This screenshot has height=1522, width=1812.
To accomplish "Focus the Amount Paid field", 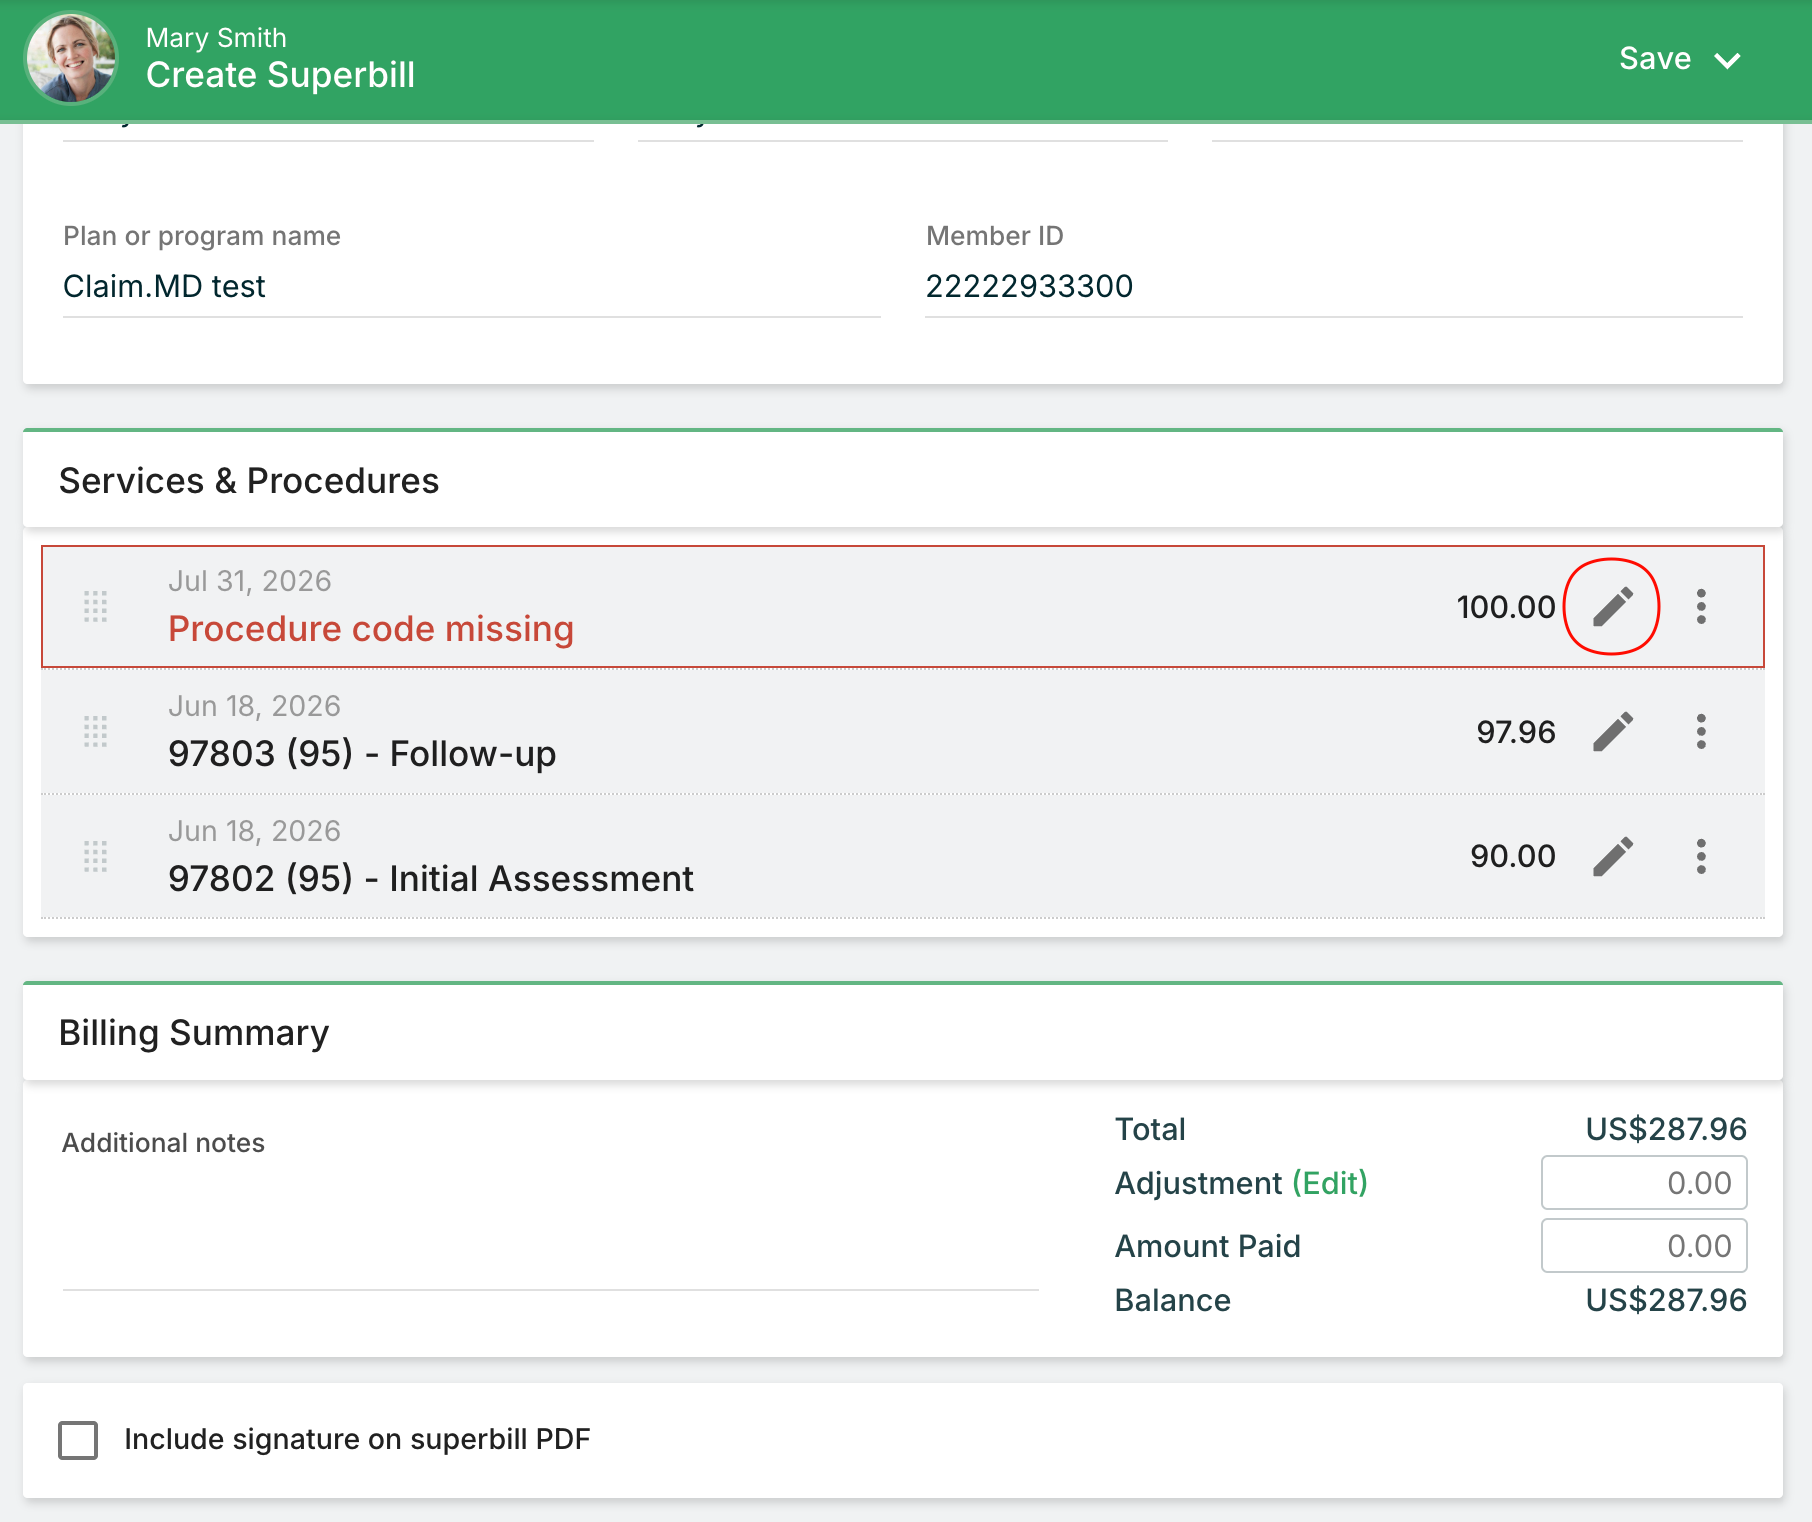I will pyautogui.click(x=1644, y=1246).
